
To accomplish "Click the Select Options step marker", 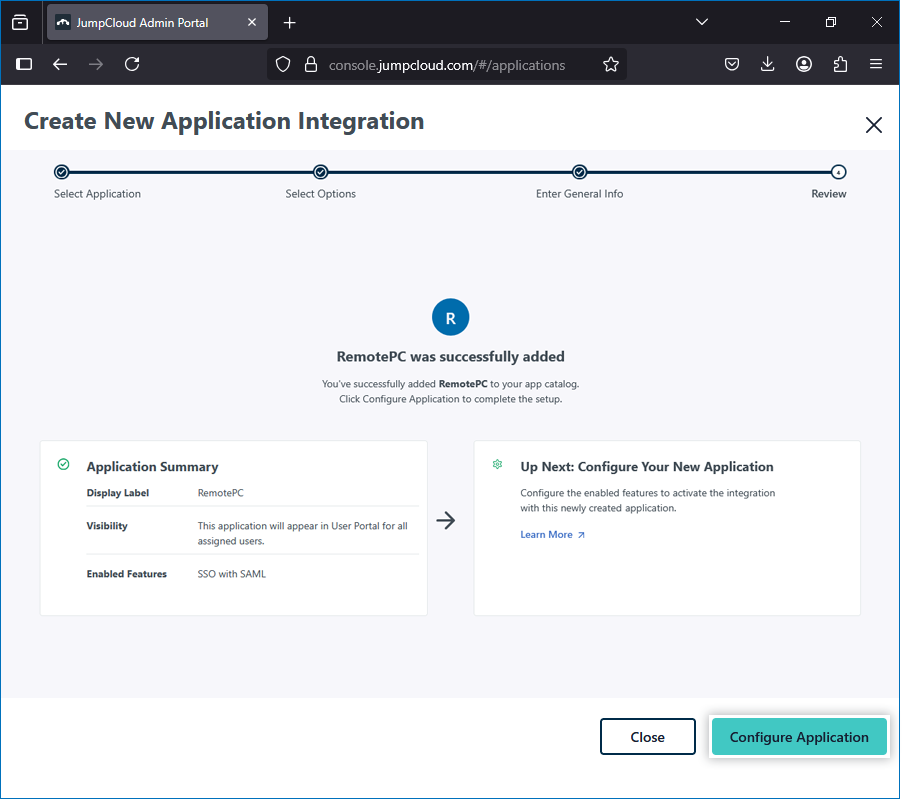I will 320,172.
